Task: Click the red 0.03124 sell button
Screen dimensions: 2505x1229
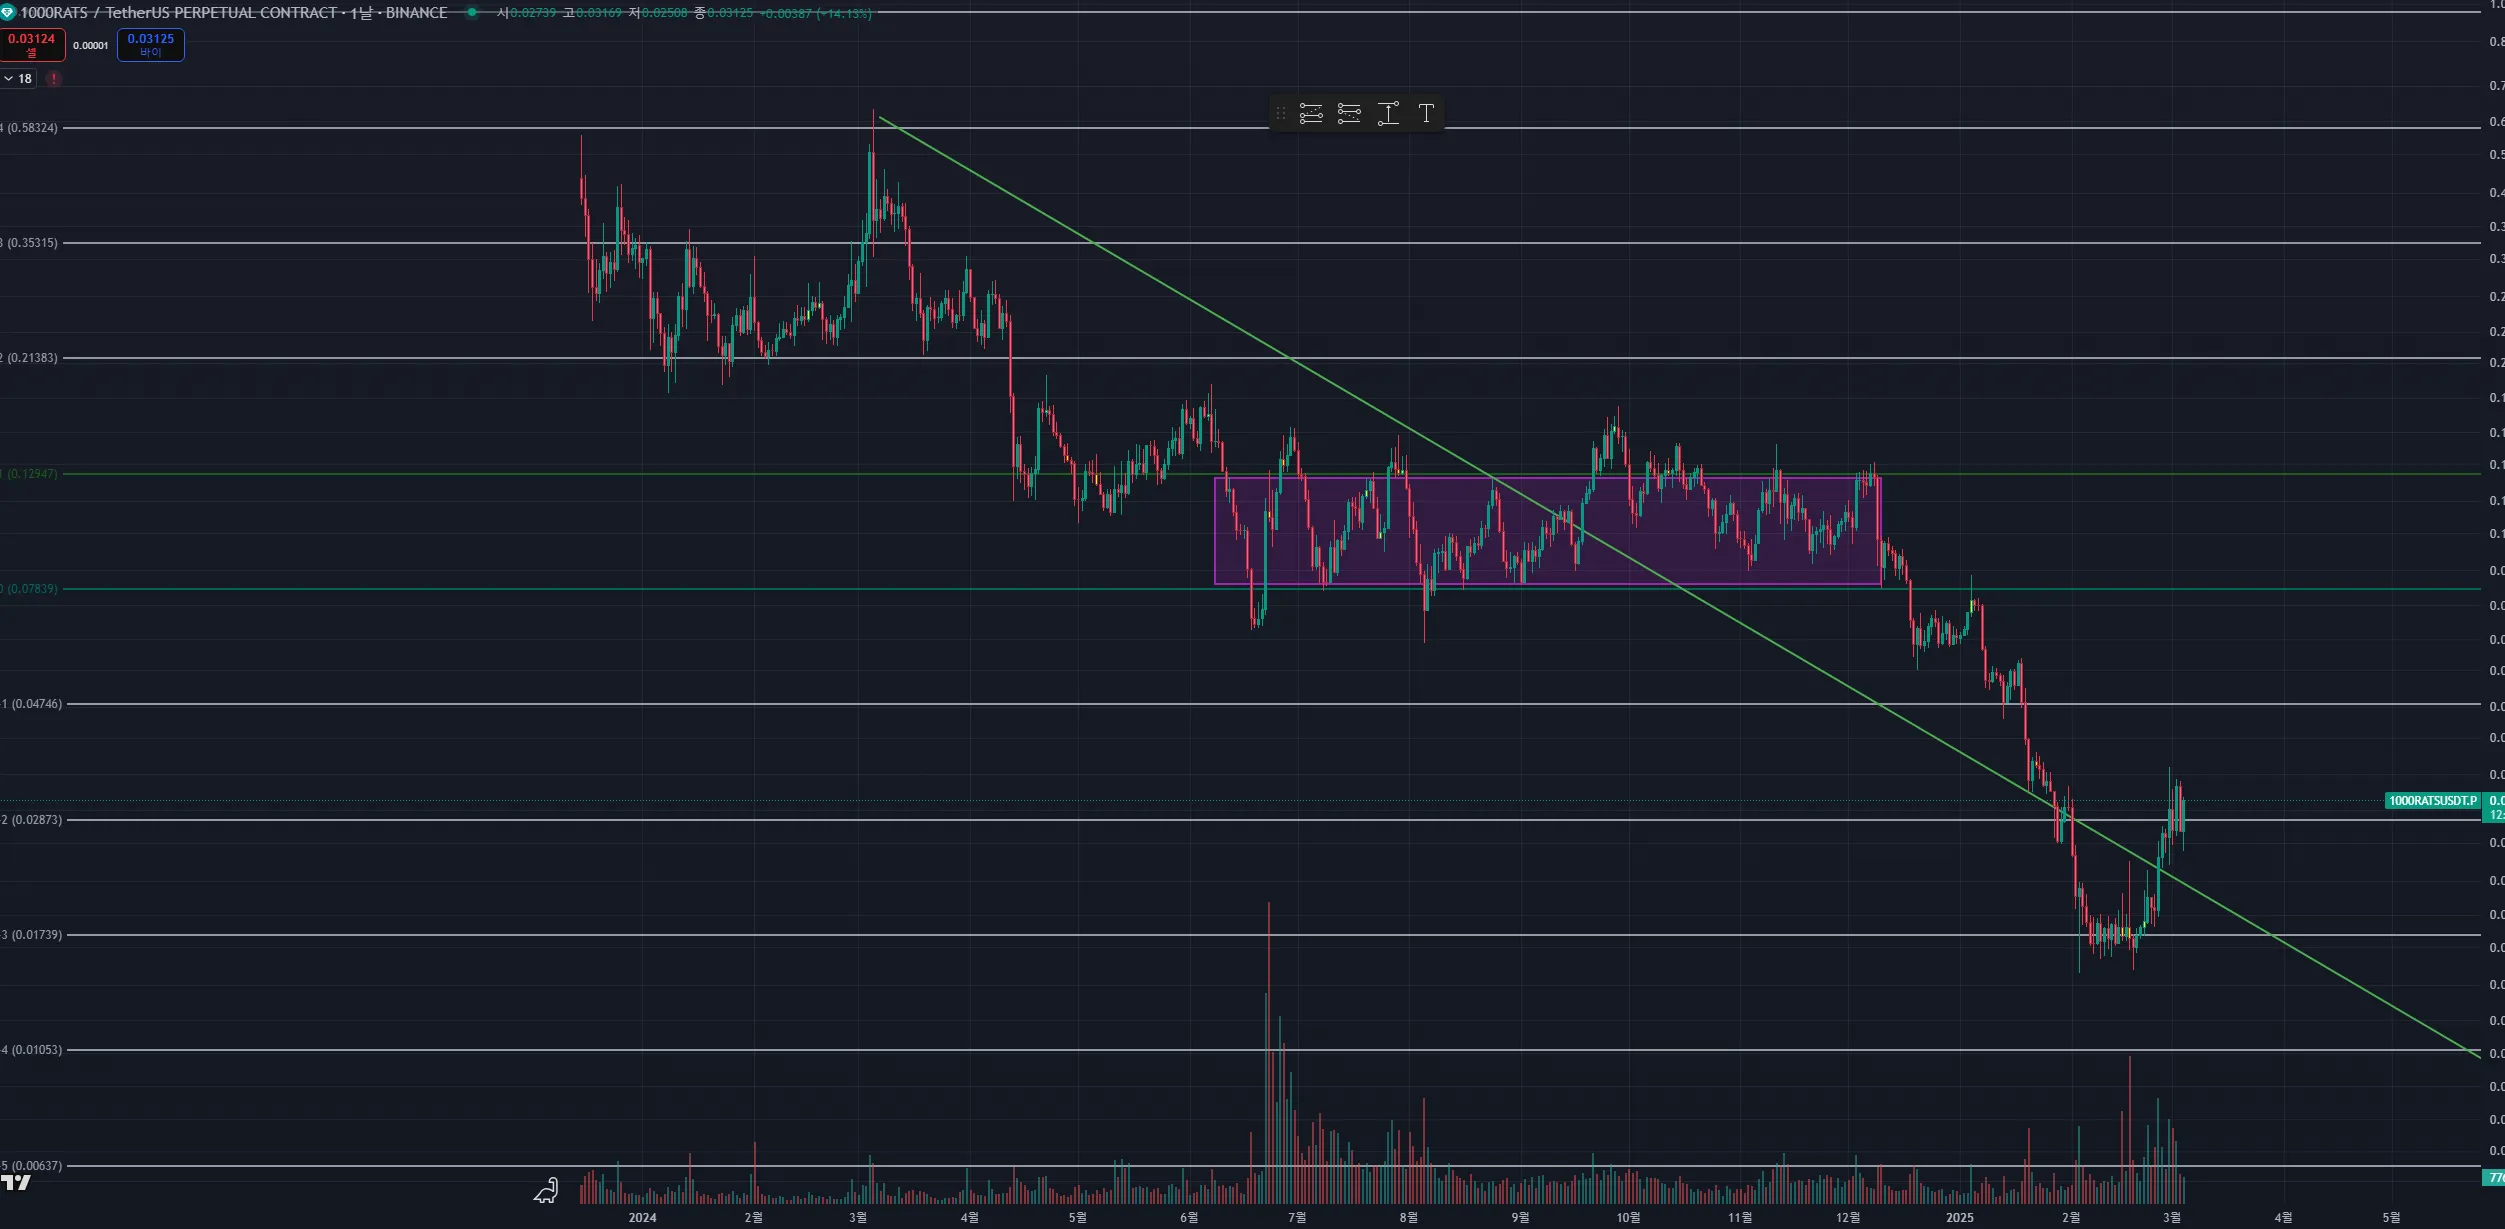Action: (x=32, y=45)
